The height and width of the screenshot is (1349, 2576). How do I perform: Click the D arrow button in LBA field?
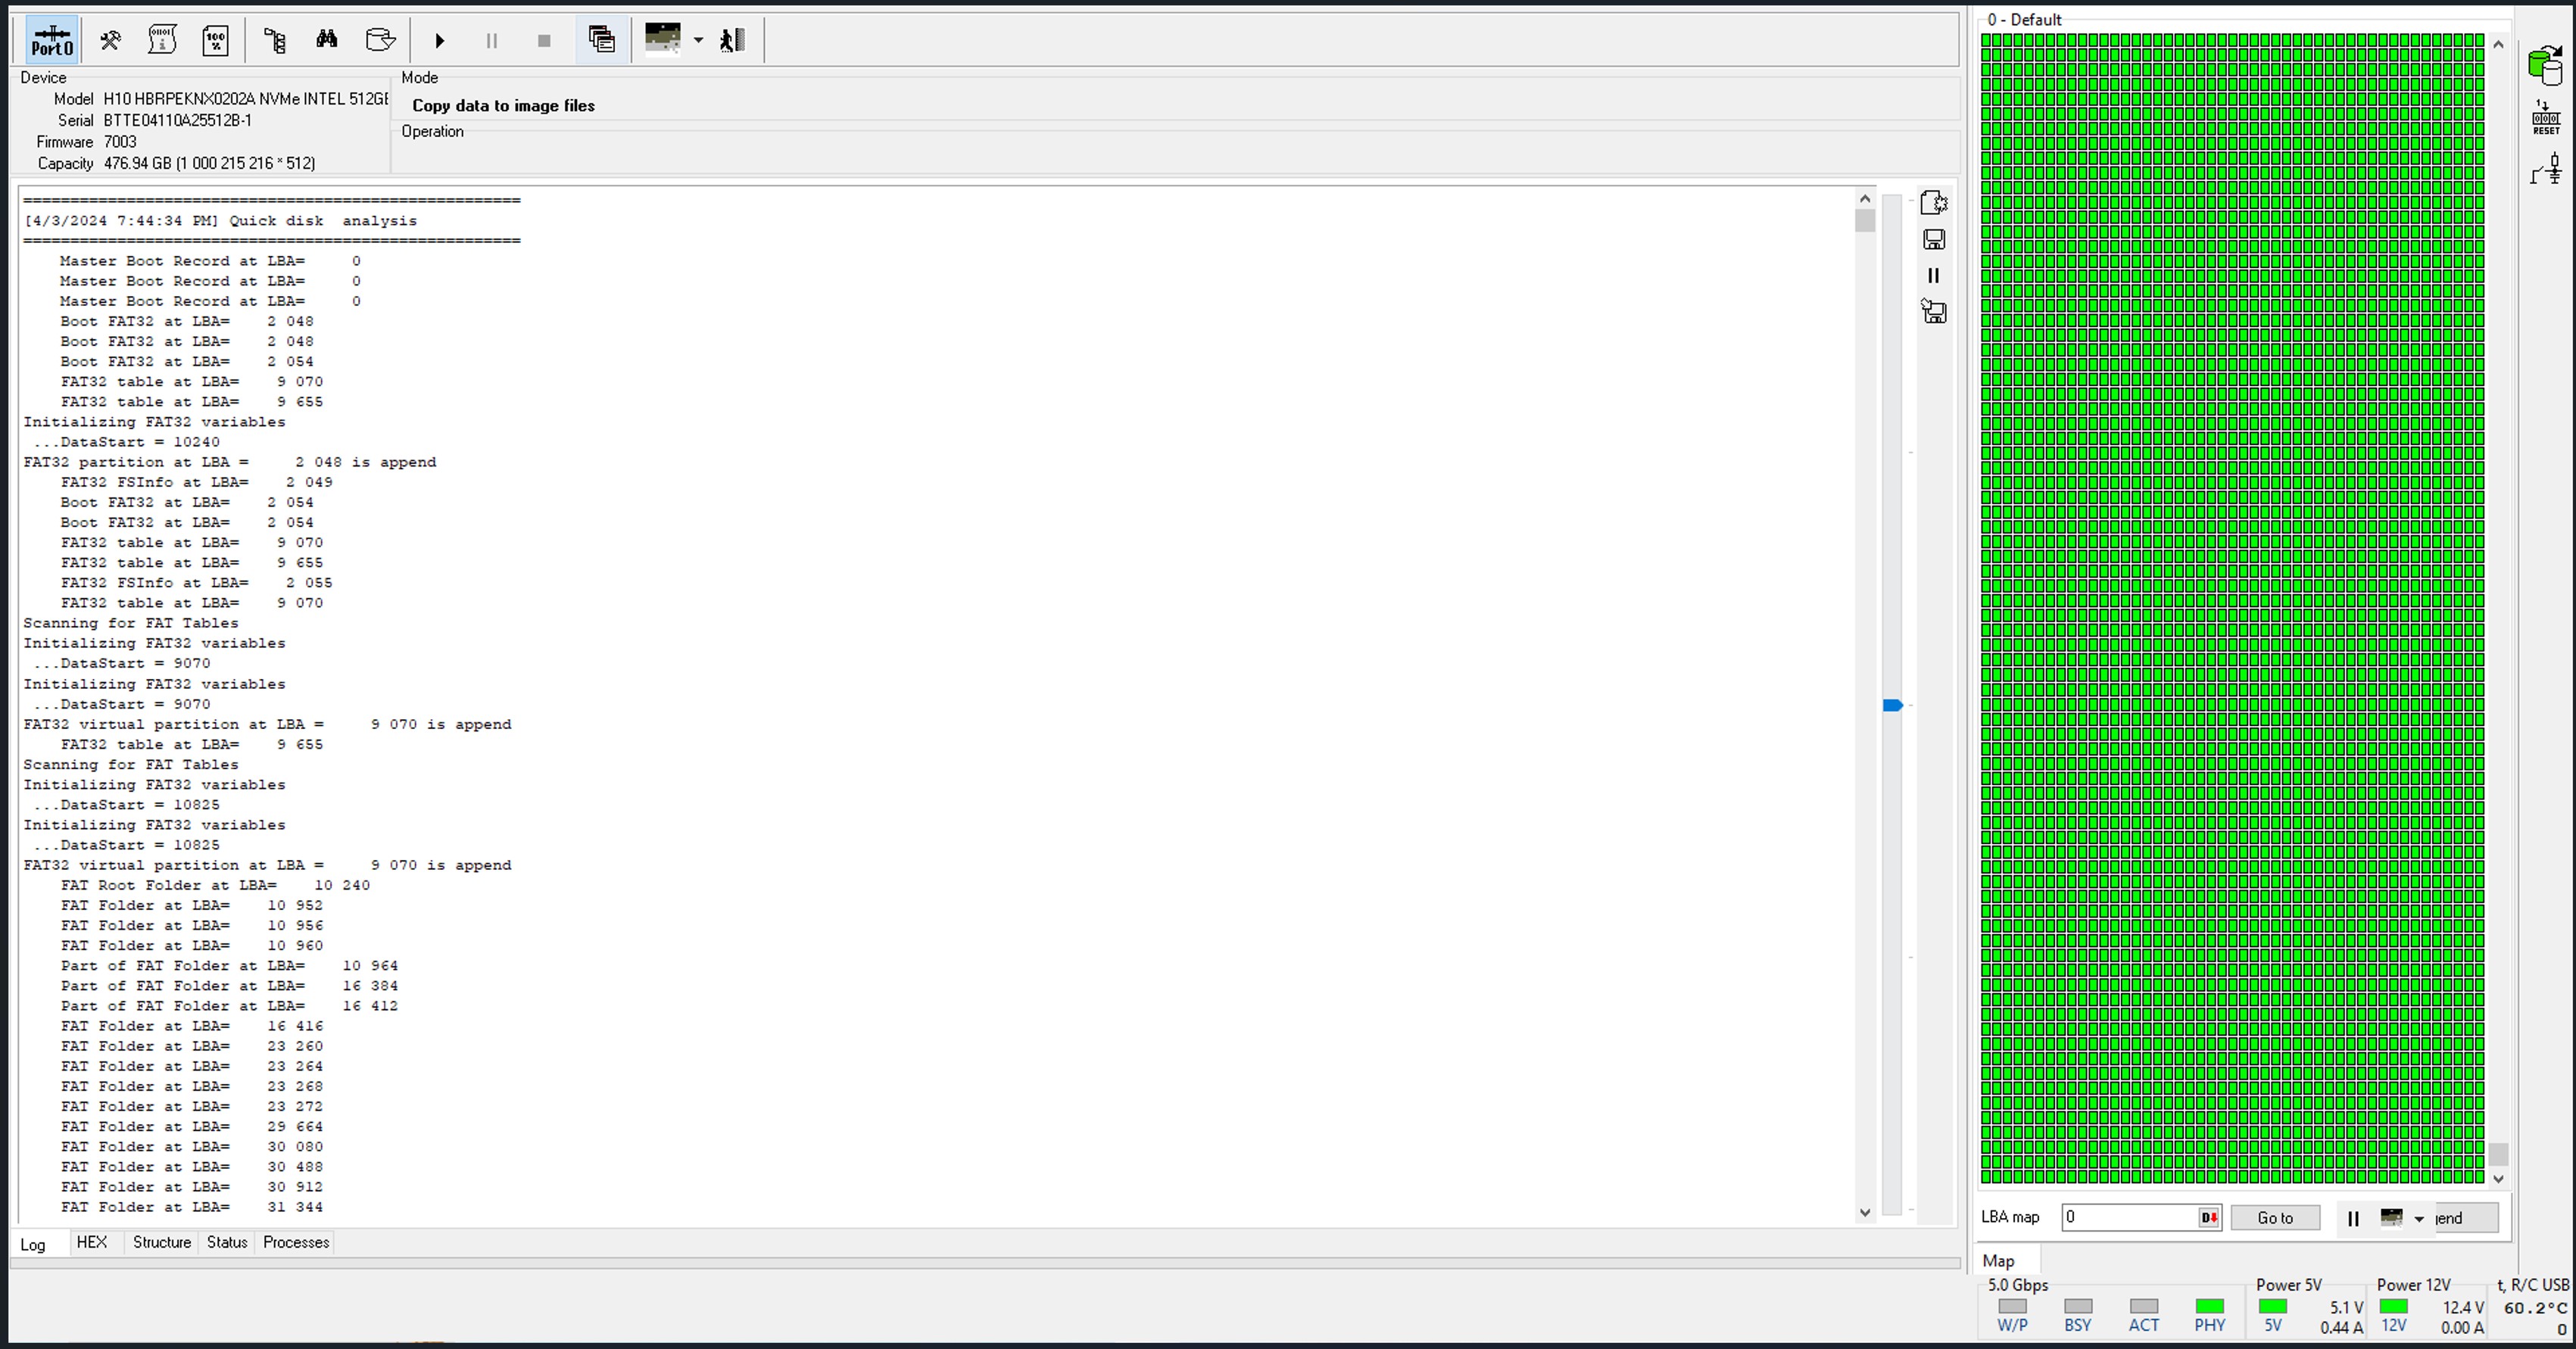click(2208, 1217)
